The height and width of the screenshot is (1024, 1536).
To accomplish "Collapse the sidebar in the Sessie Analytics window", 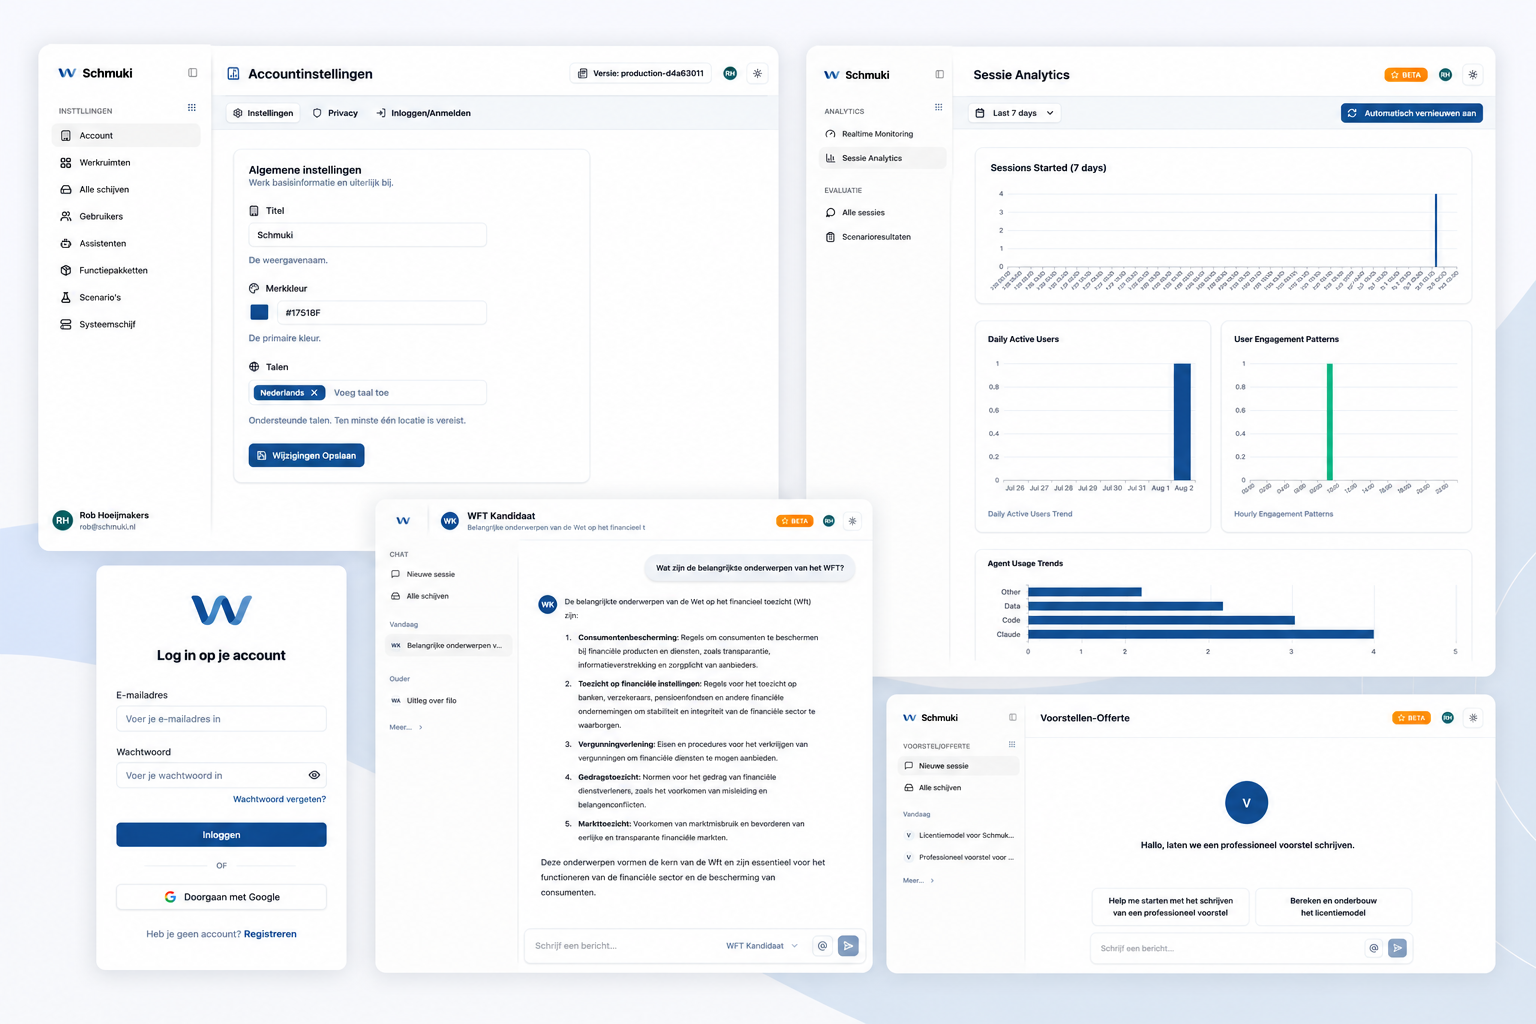I will [x=939, y=74].
